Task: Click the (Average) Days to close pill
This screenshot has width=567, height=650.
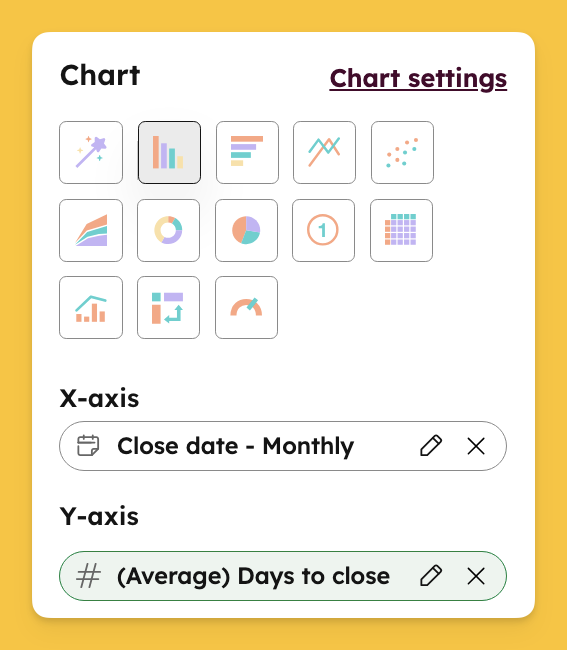Action: pyautogui.click(x=283, y=576)
